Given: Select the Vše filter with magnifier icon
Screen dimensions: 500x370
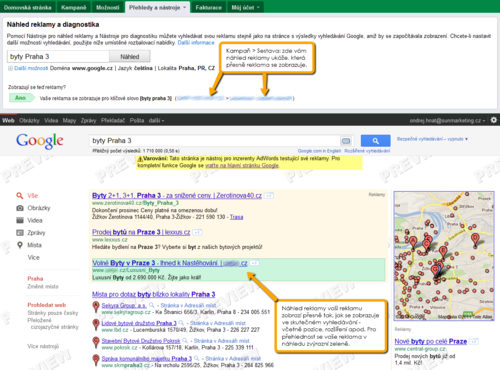Looking at the screenshot, I should point(27,196).
